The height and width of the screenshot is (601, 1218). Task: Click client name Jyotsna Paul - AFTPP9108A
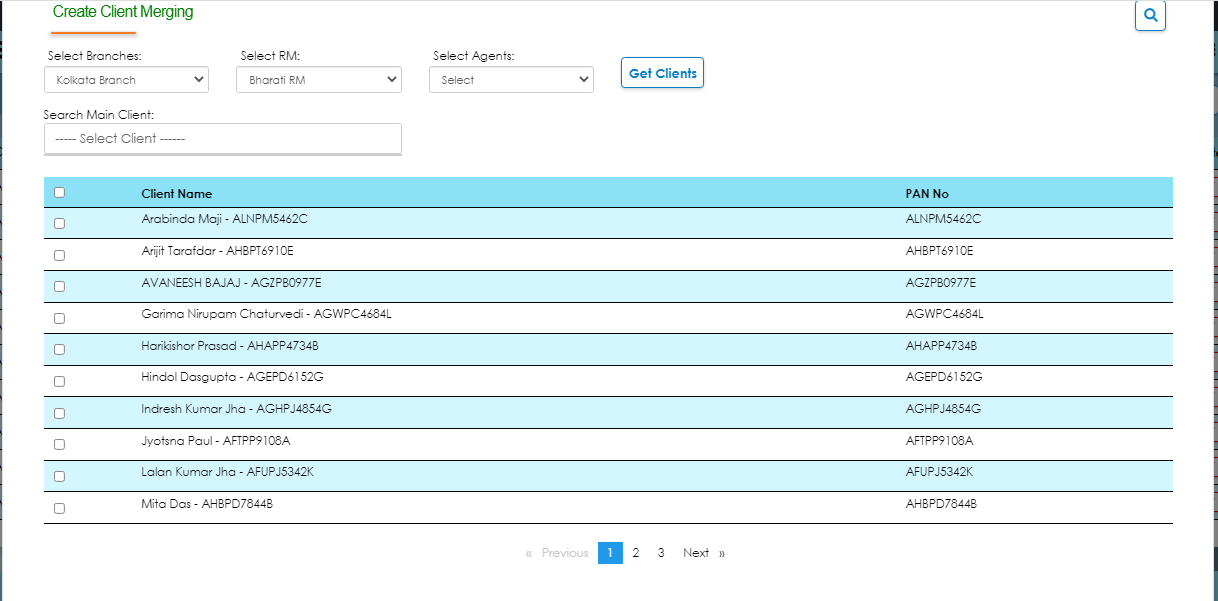tap(216, 441)
